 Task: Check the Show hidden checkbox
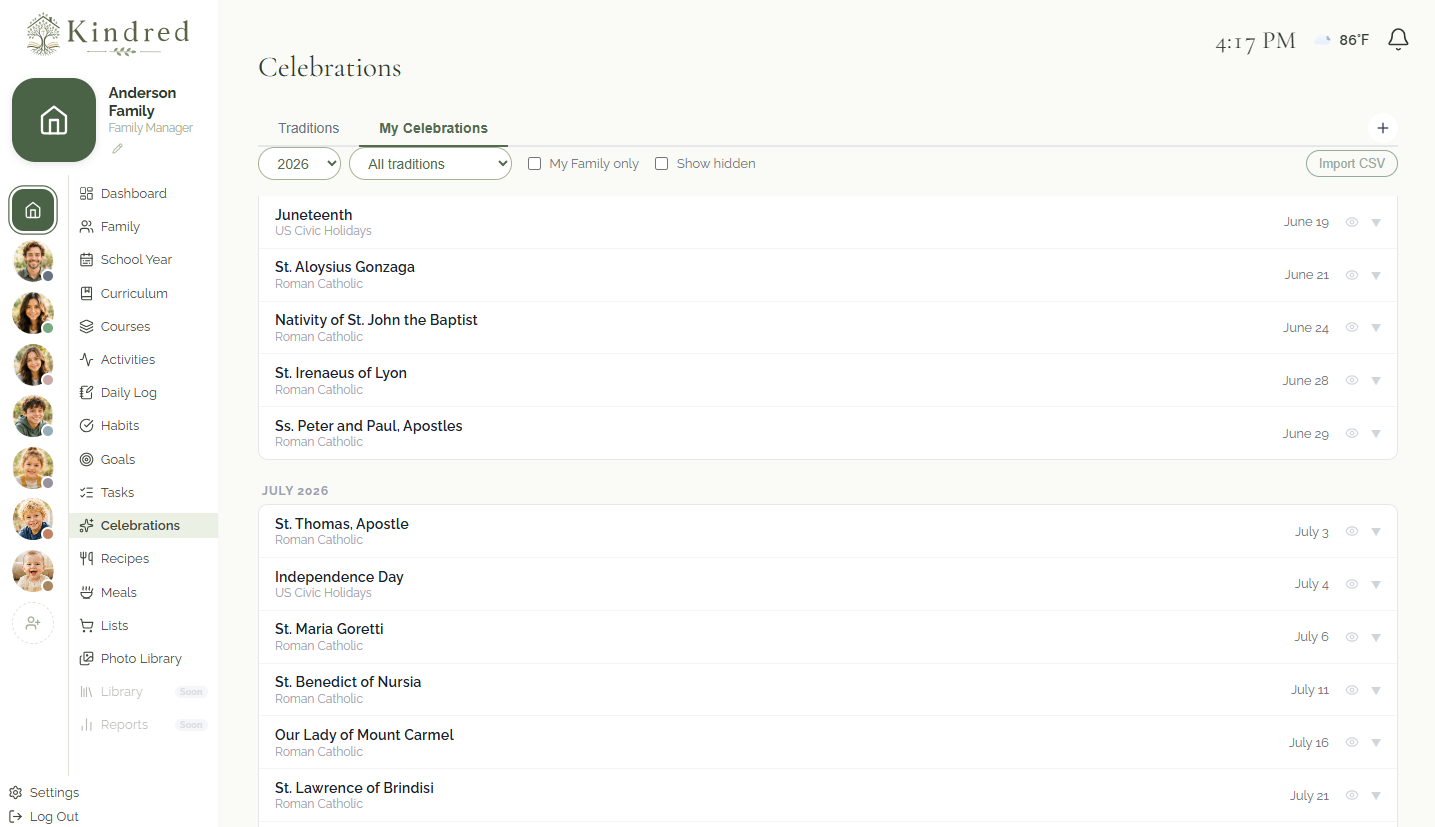pos(661,163)
